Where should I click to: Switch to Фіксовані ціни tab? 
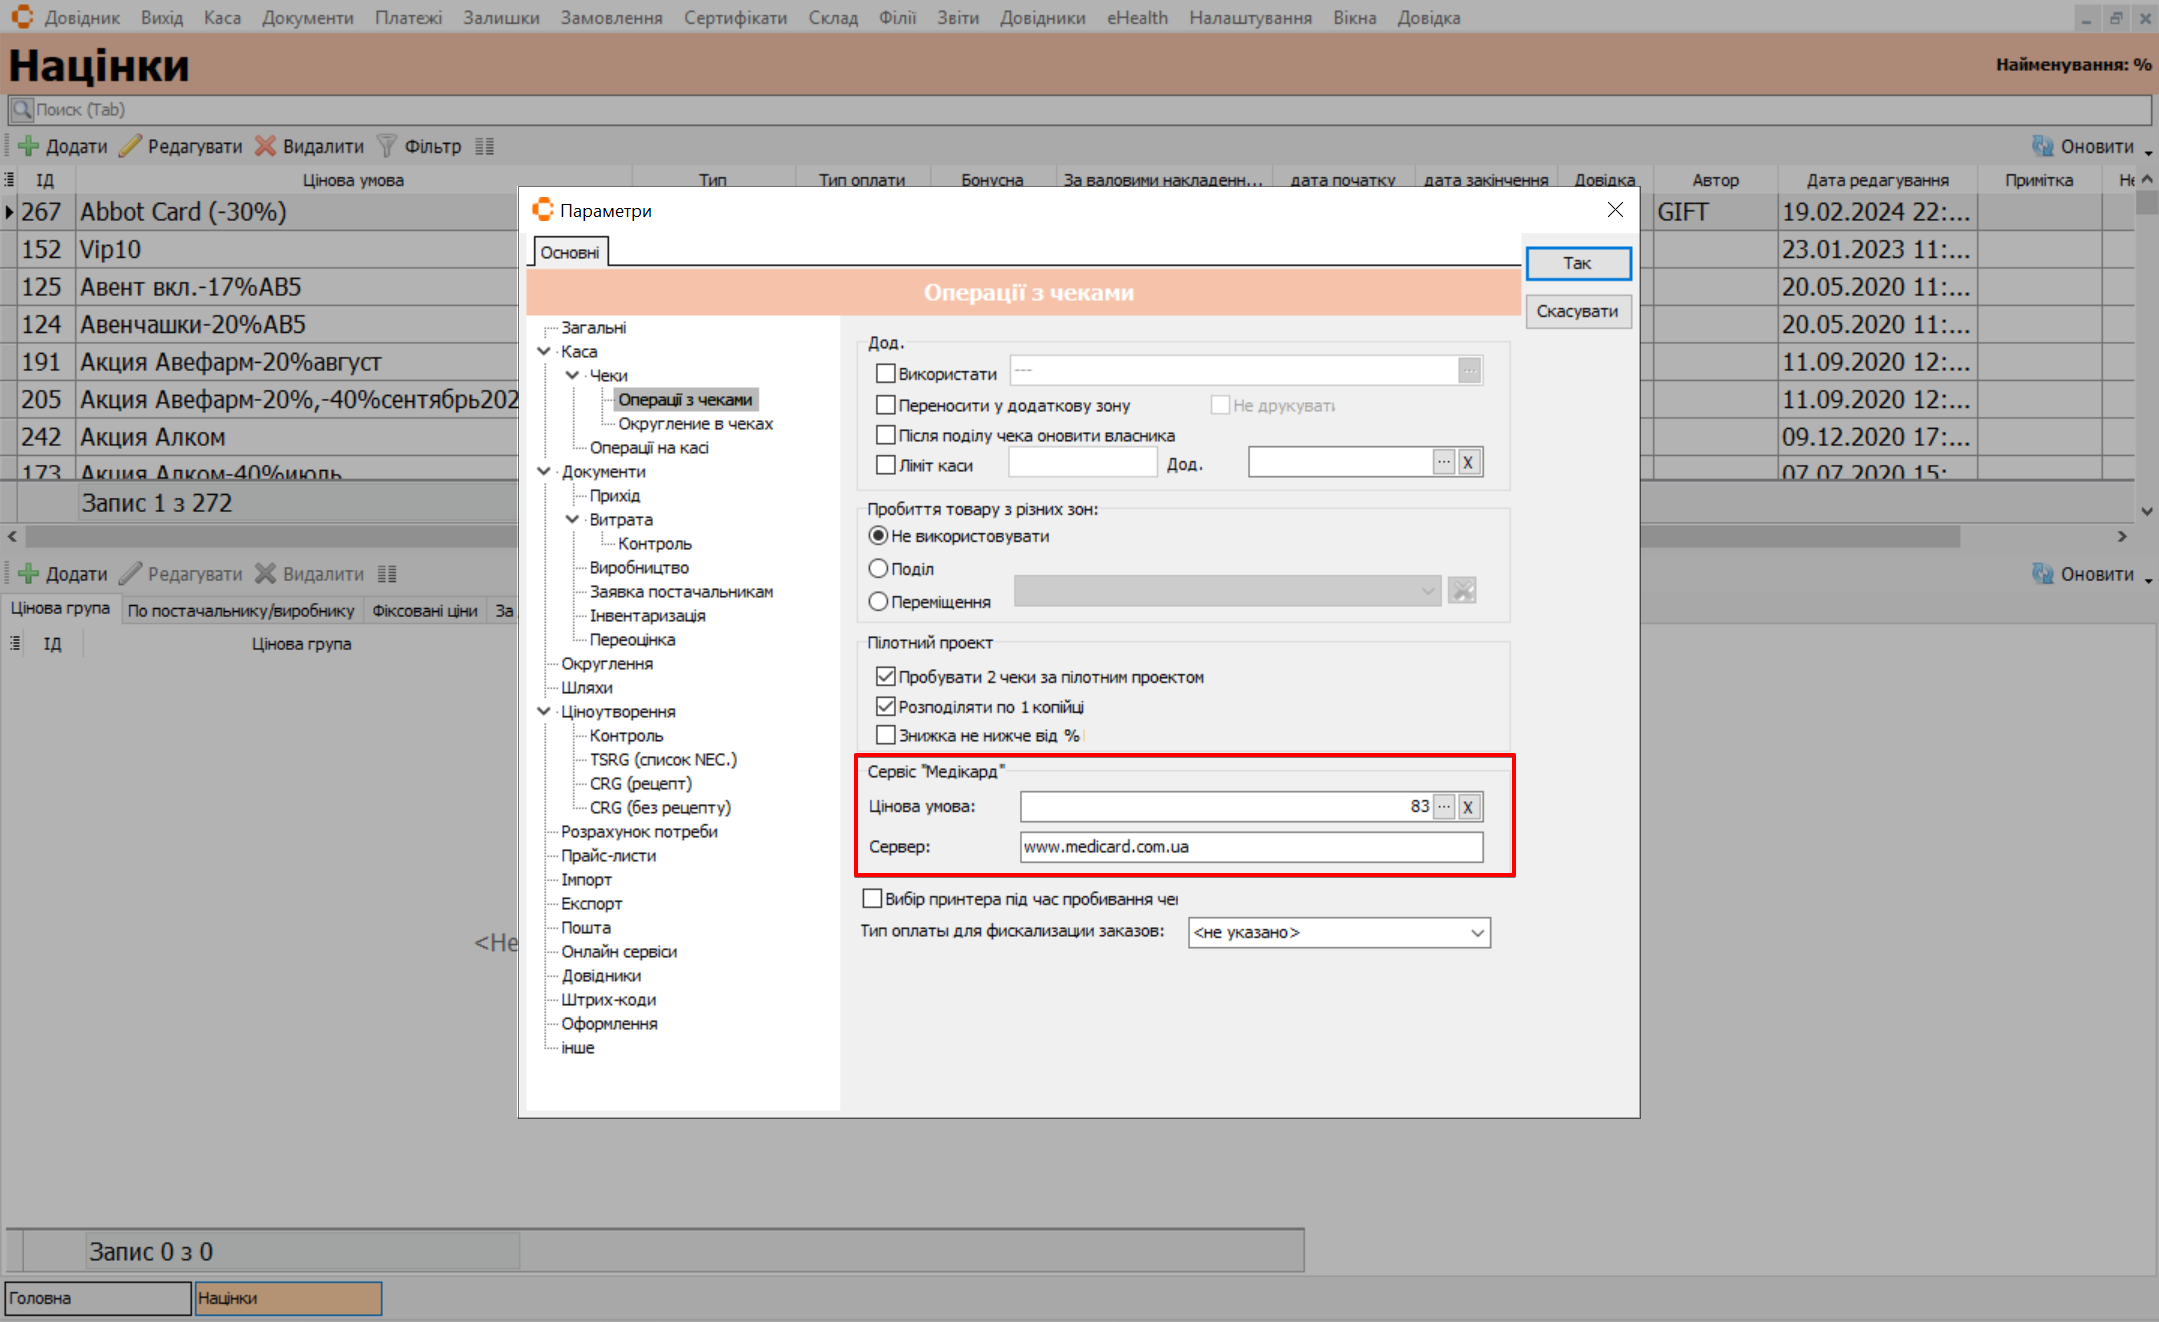(424, 610)
